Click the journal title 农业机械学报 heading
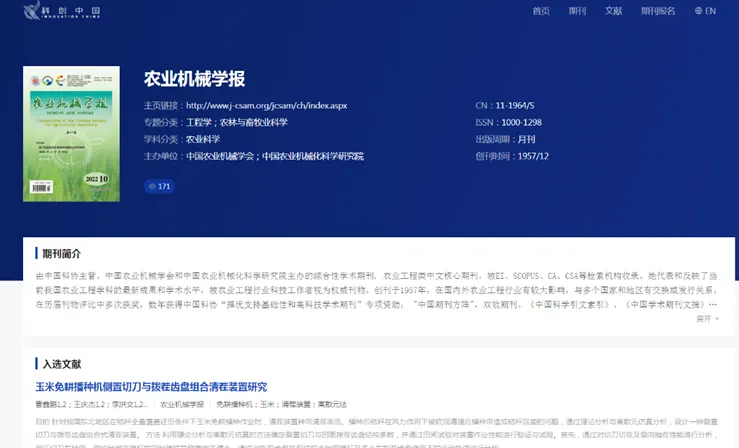 (x=194, y=79)
